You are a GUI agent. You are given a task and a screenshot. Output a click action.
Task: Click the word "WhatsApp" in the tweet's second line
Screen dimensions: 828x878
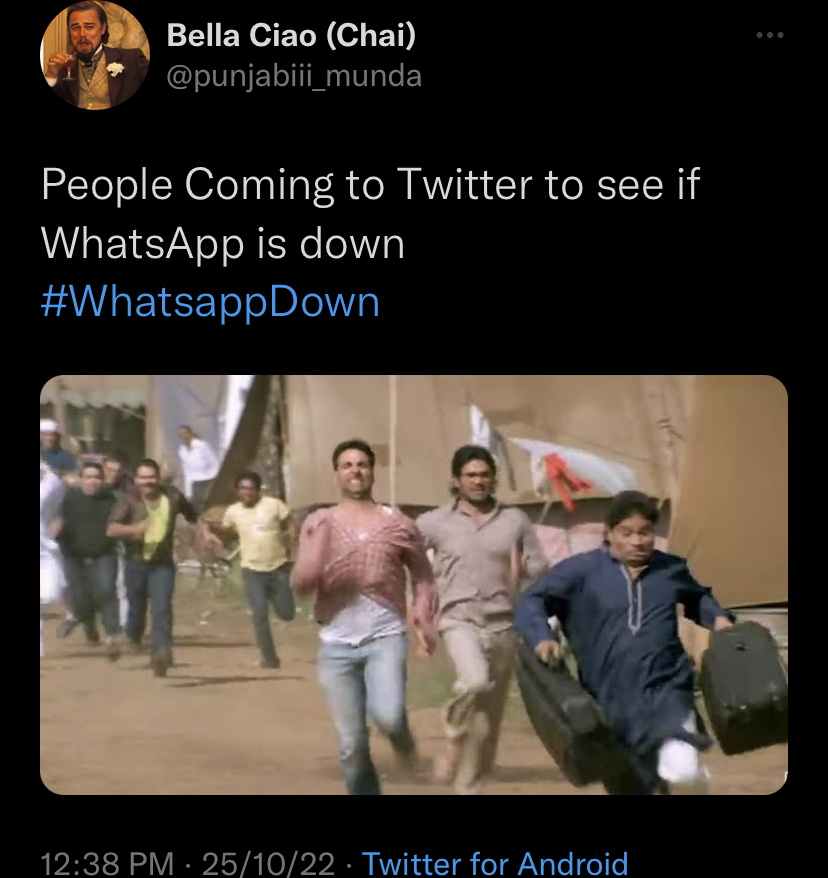[x=145, y=243]
